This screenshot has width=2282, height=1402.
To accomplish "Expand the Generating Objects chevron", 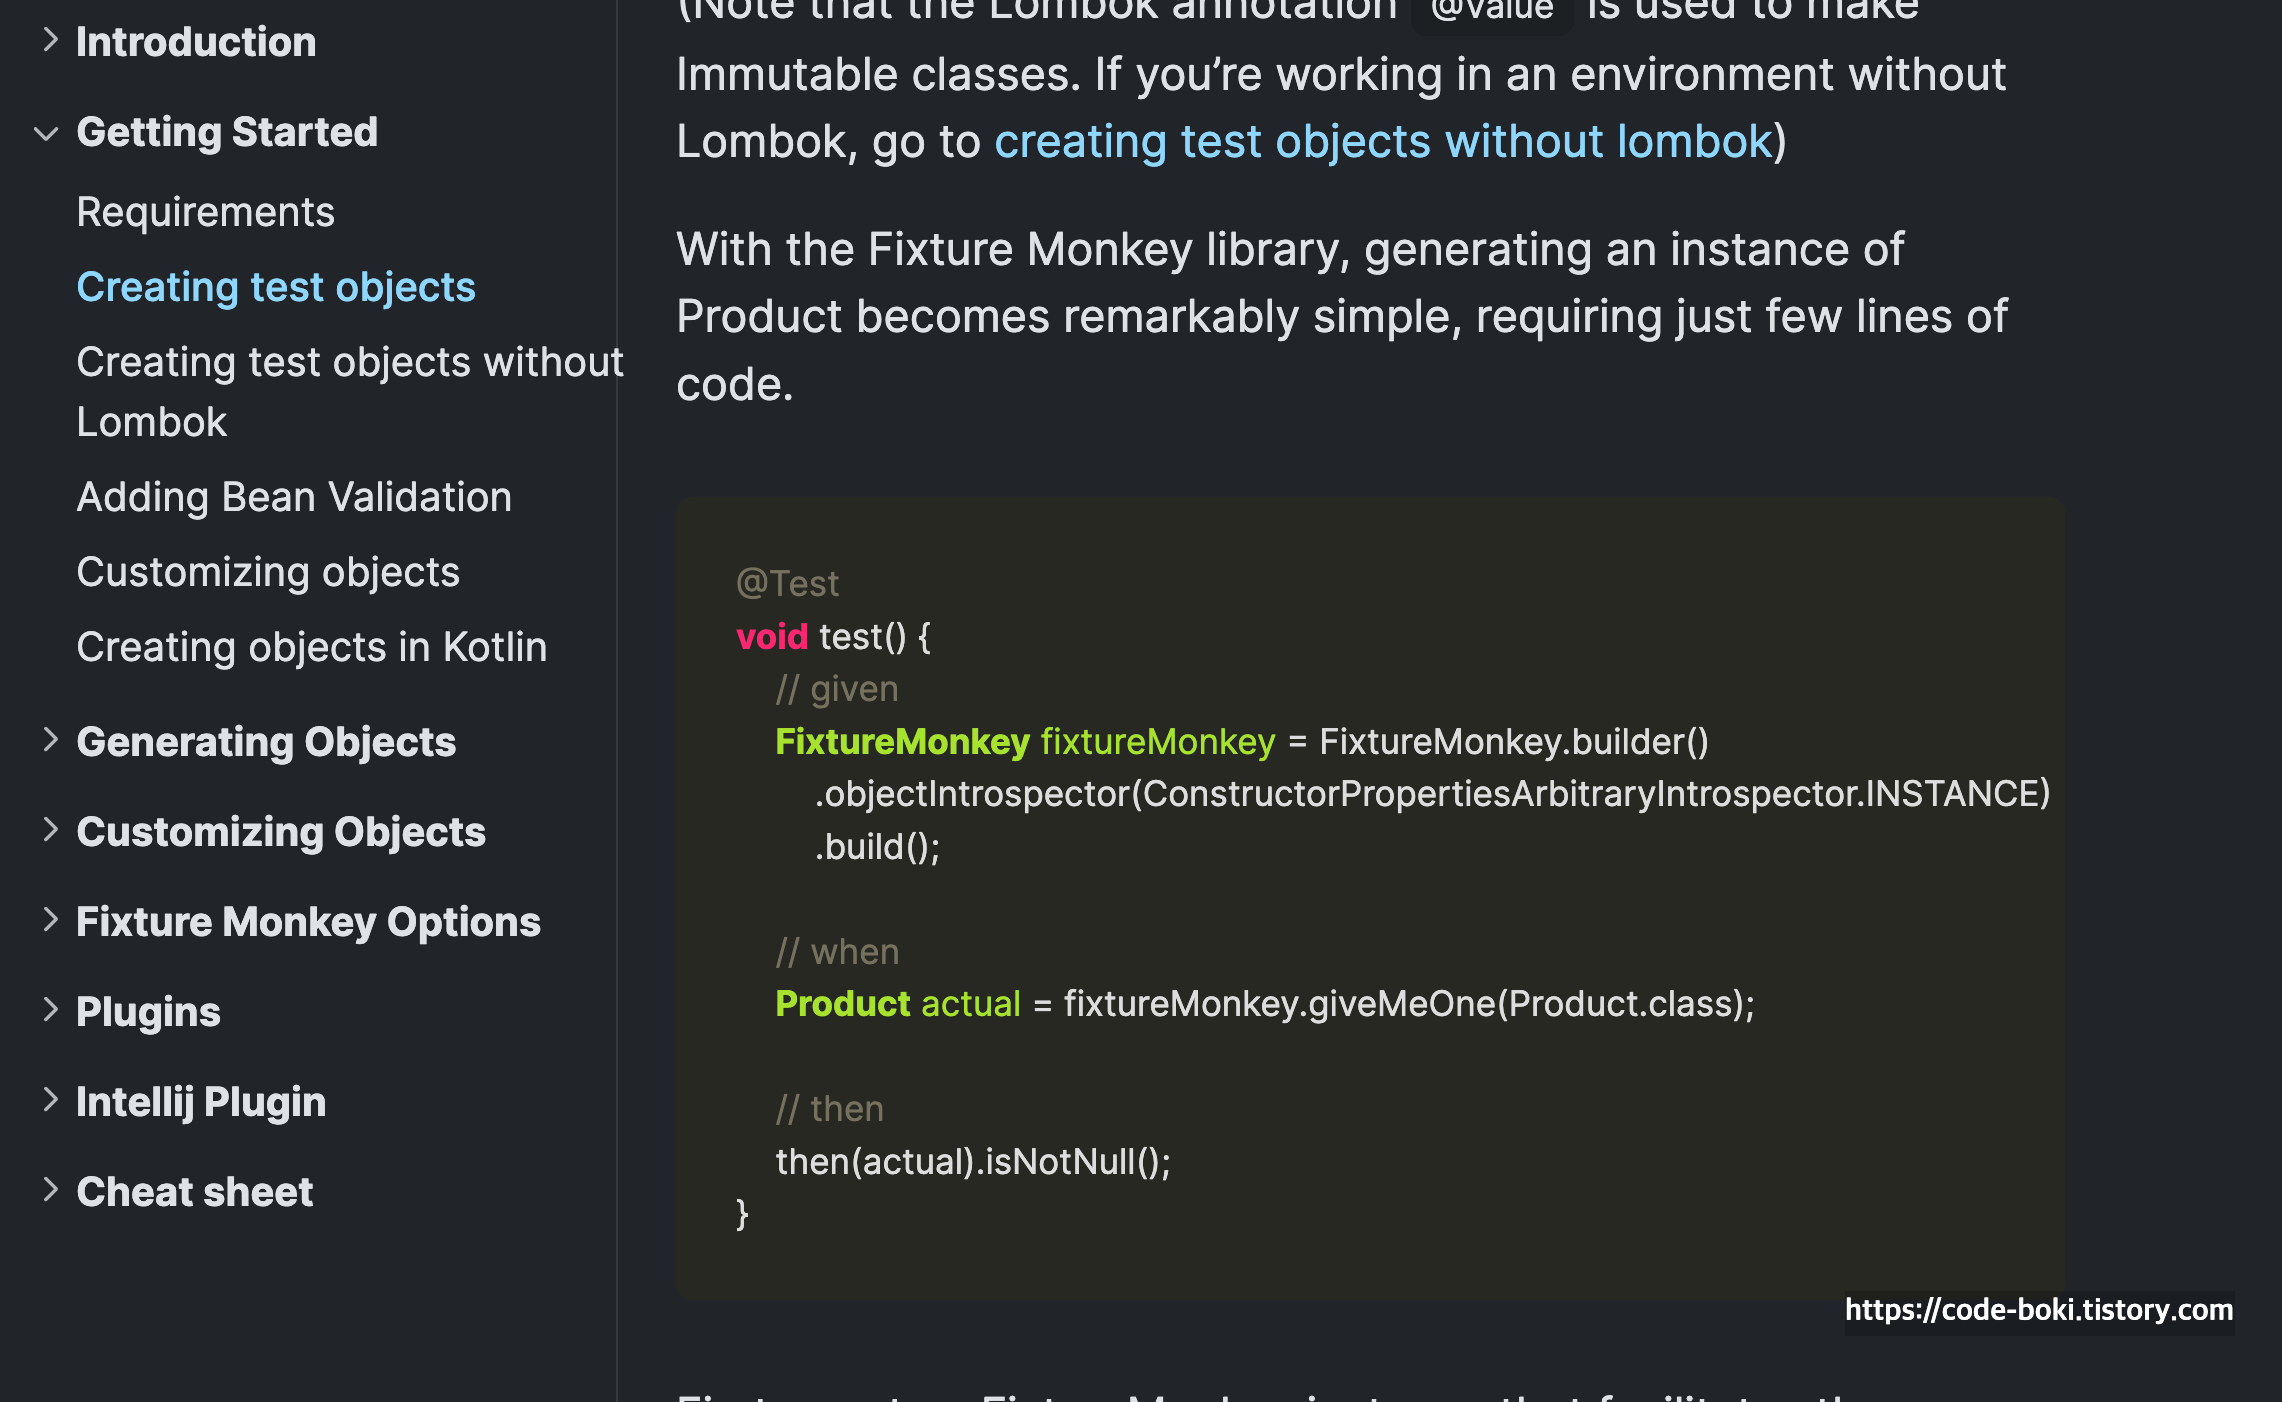I will point(51,740).
